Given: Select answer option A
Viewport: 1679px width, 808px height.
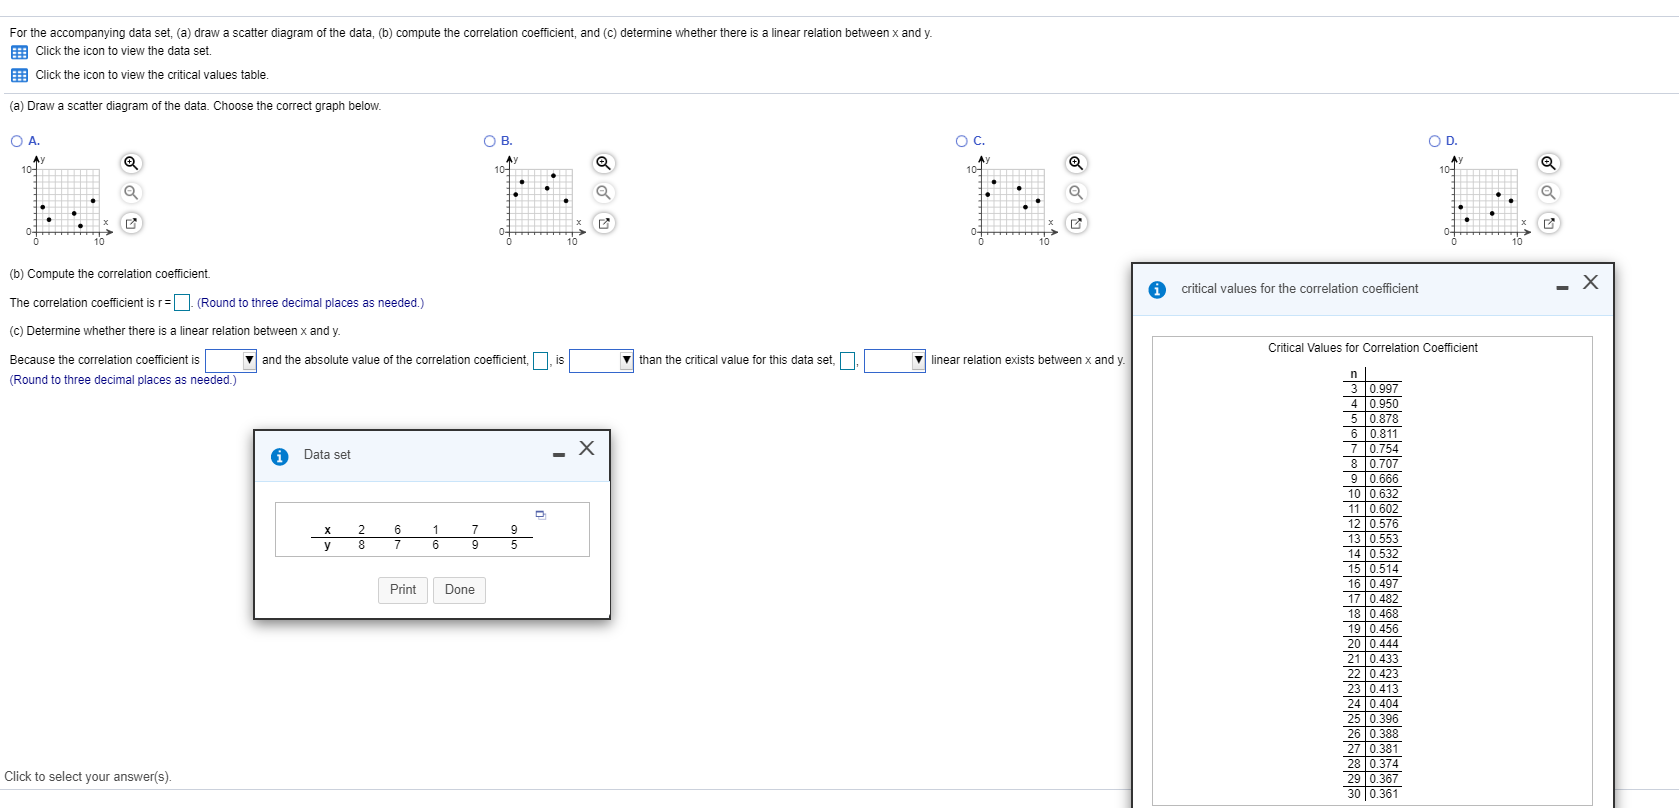Looking at the screenshot, I should pos(17,141).
